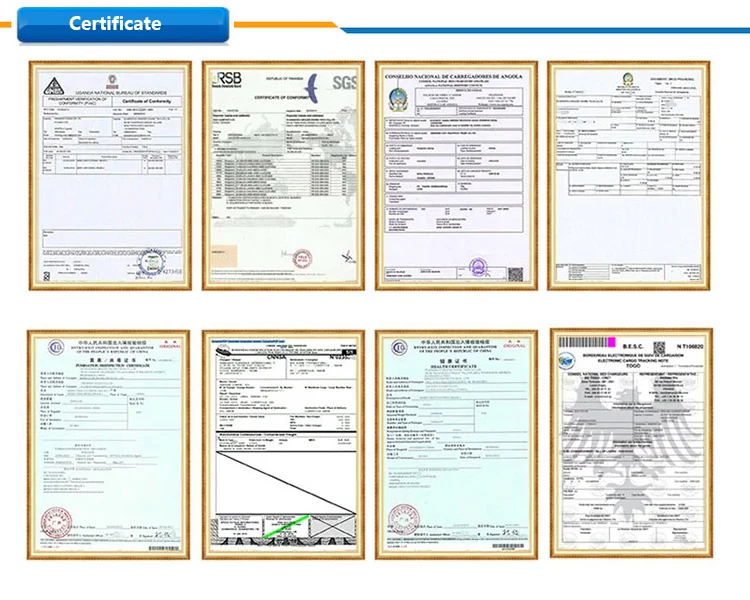Open the Fumigation/Disinfection Certificate thumbnail

tap(109, 444)
